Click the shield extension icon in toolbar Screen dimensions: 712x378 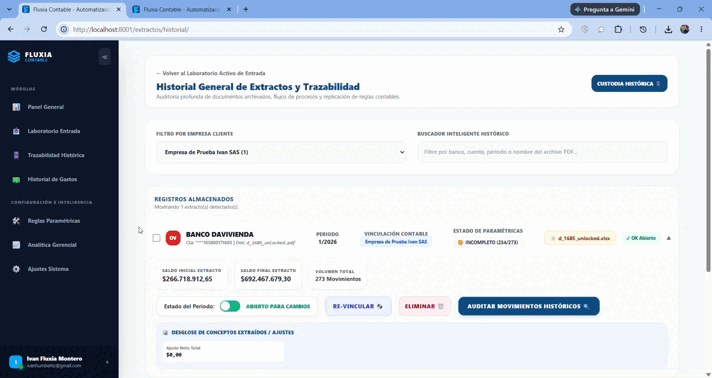(x=584, y=29)
